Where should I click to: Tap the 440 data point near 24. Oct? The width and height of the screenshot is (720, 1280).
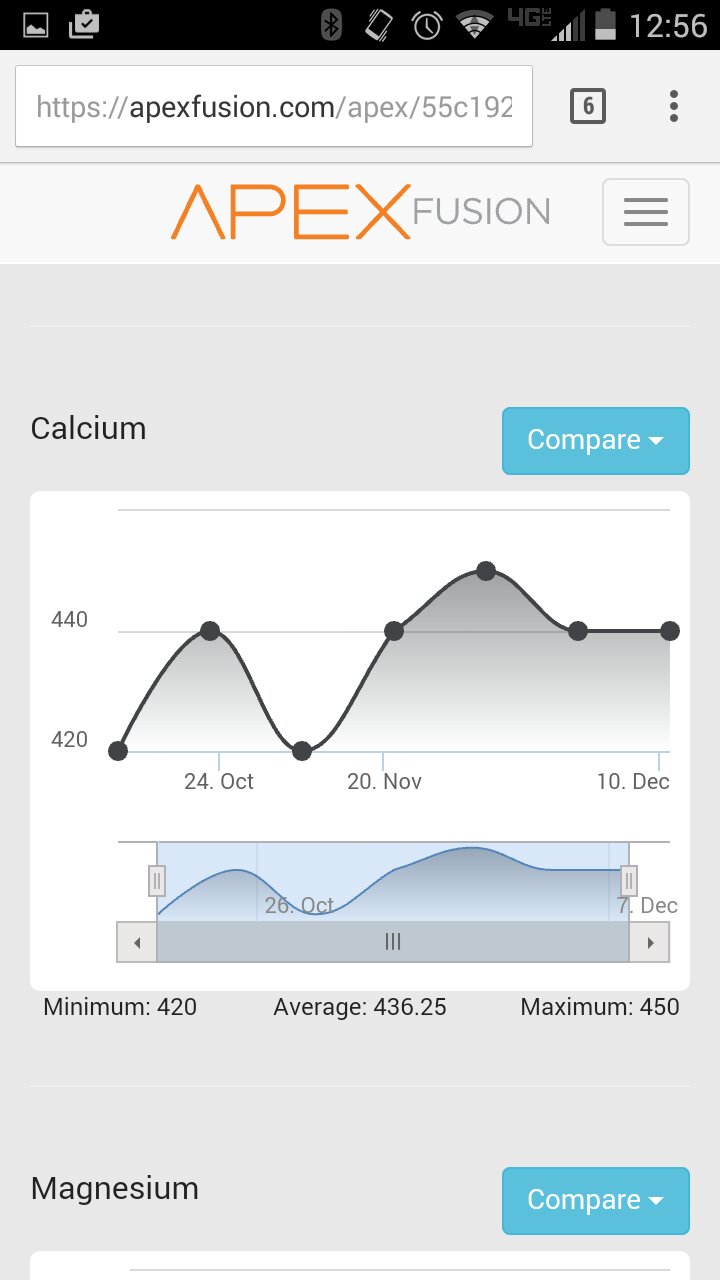[x=210, y=631]
